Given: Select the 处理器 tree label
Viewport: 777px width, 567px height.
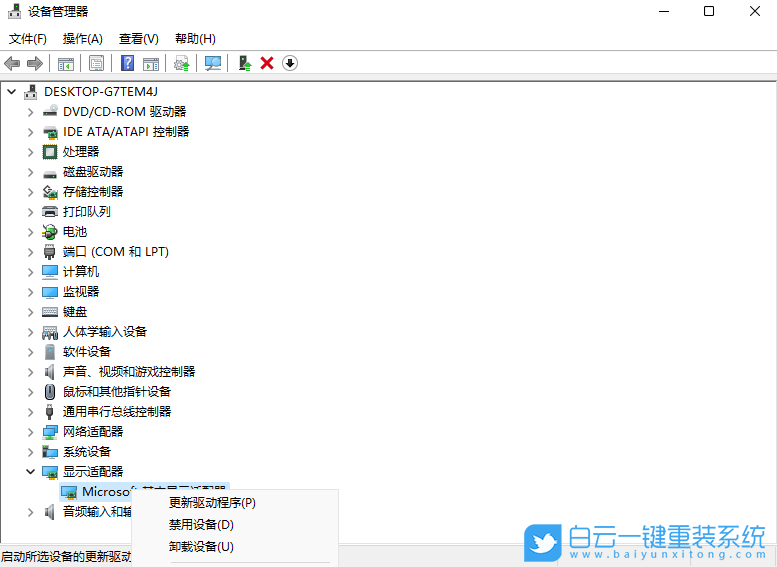Looking at the screenshot, I should point(81,152).
